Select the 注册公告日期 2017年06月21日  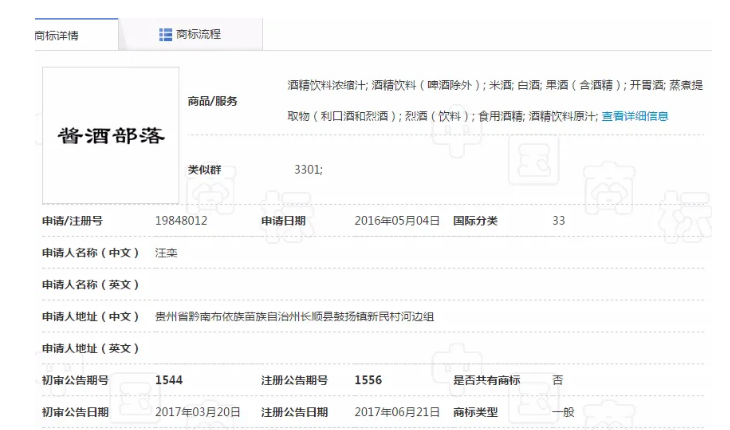point(396,411)
